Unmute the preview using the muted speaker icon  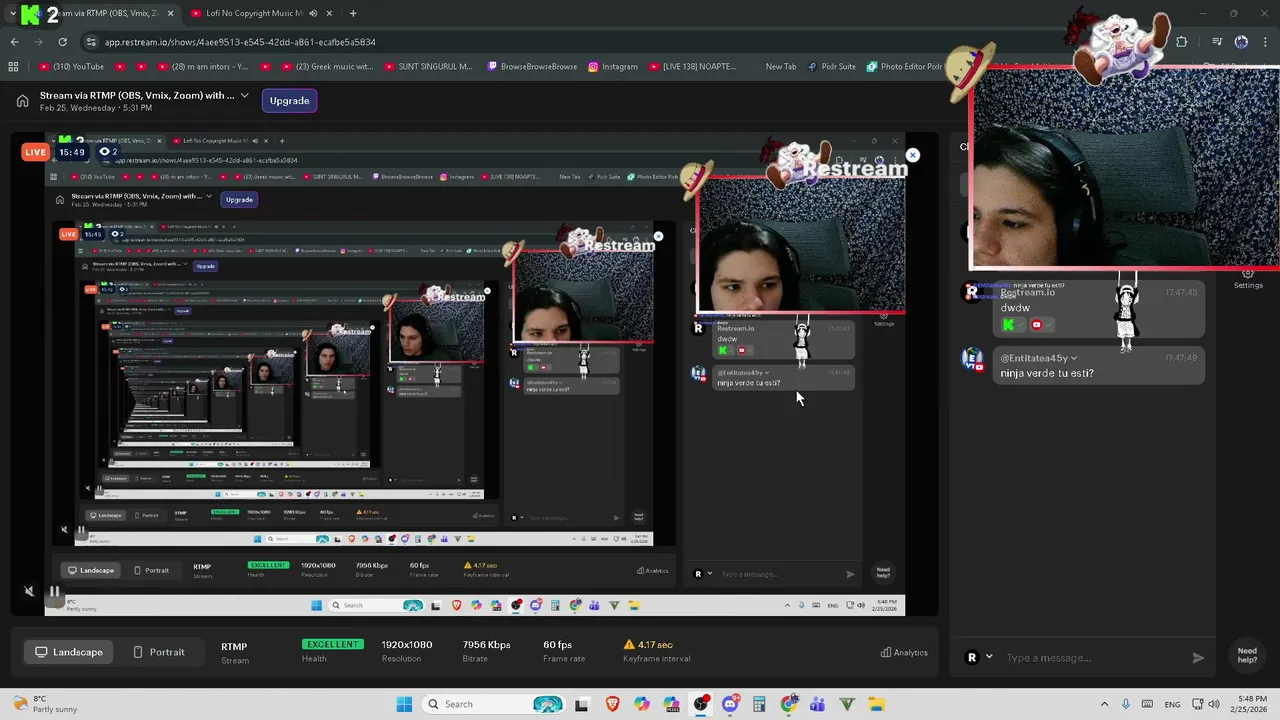[29, 591]
